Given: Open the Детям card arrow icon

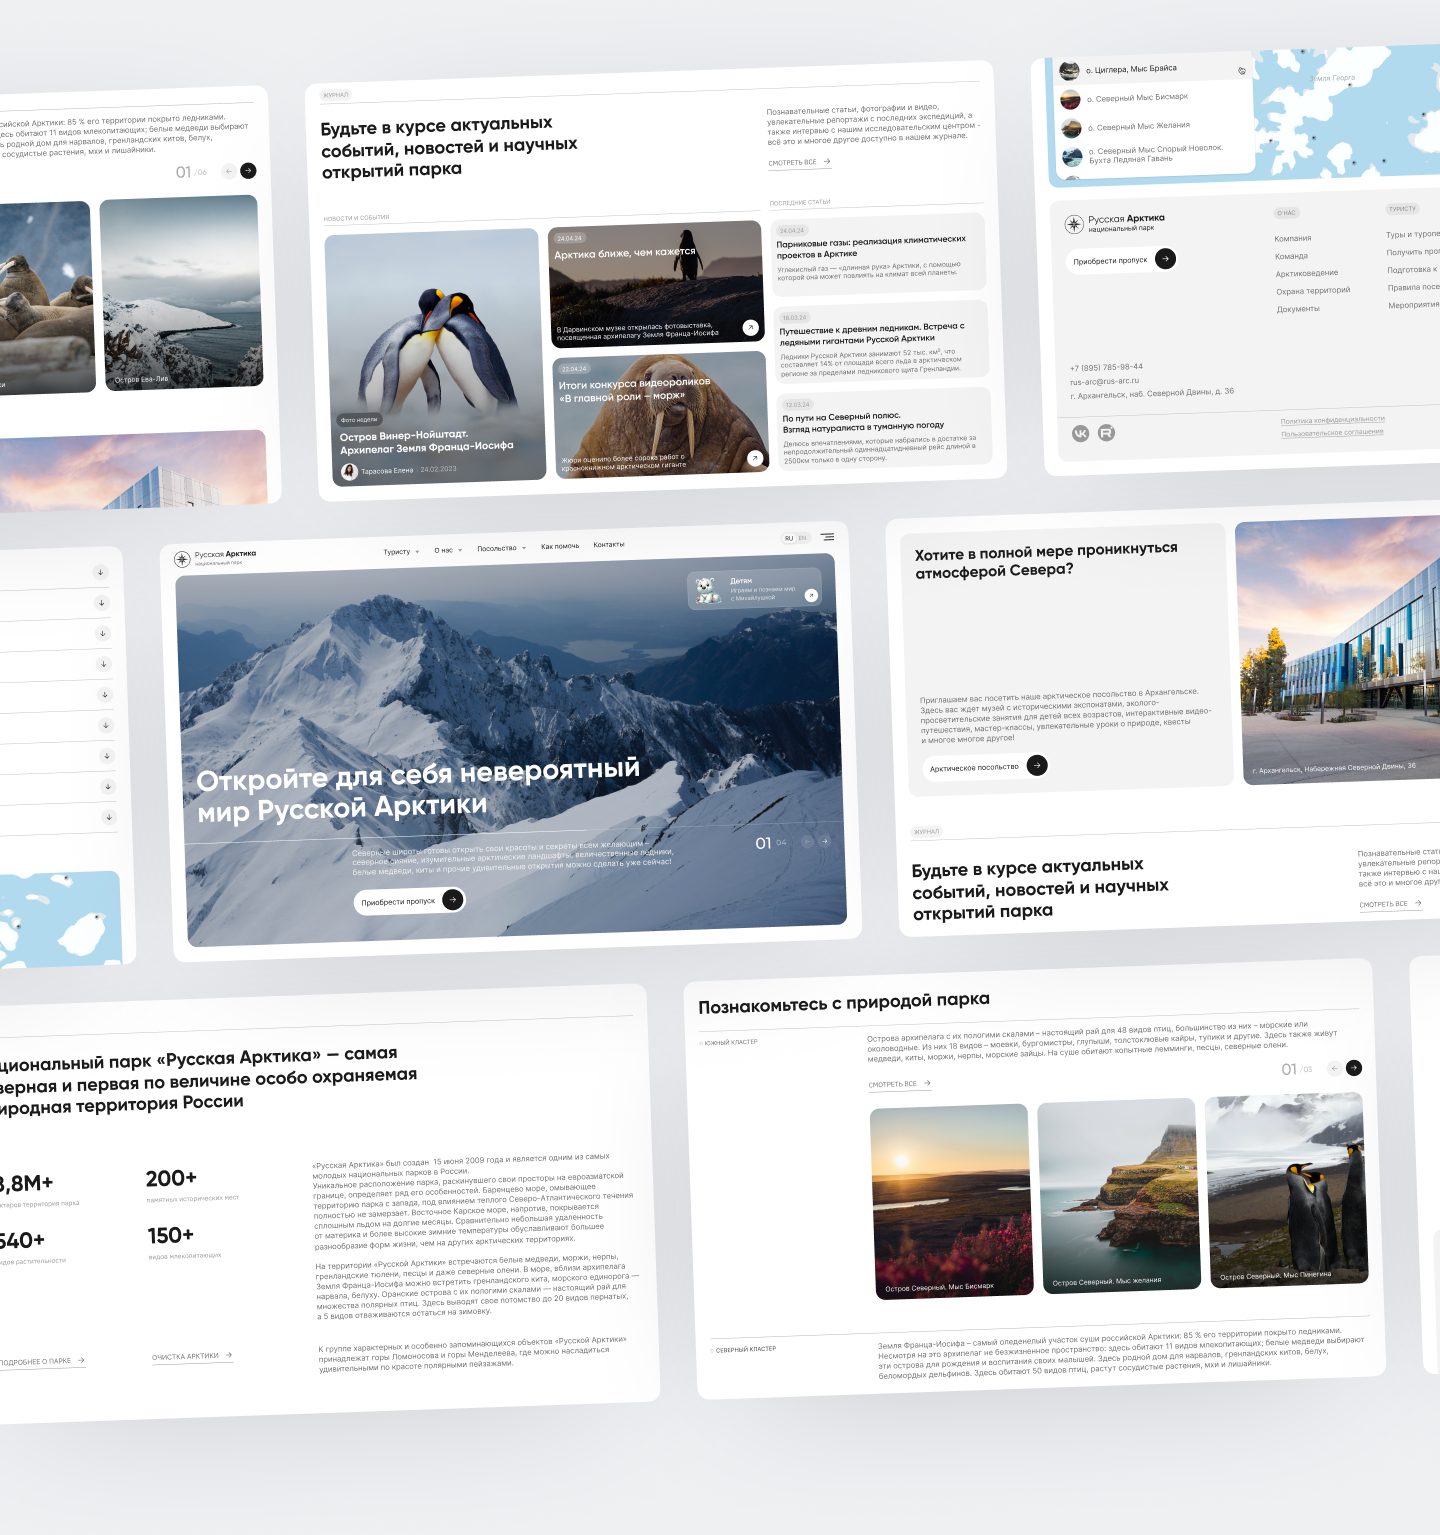Looking at the screenshot, I should (811, 595).
